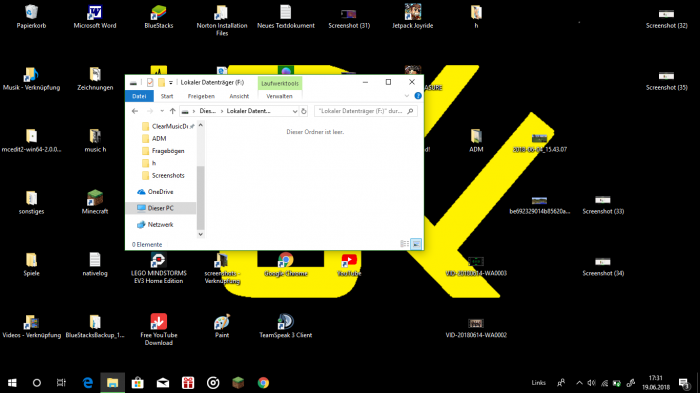Select the BlueStacks desktop shortcut
700x393 pixels.
pos(158,17)
